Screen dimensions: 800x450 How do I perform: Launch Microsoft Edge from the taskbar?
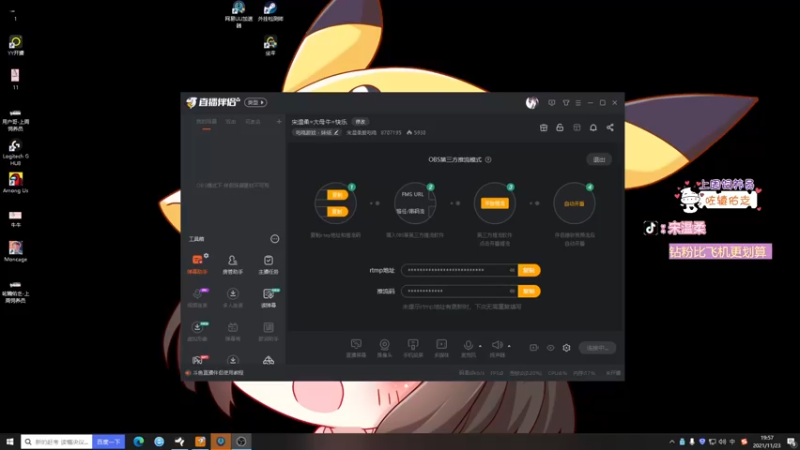(138, 442)
